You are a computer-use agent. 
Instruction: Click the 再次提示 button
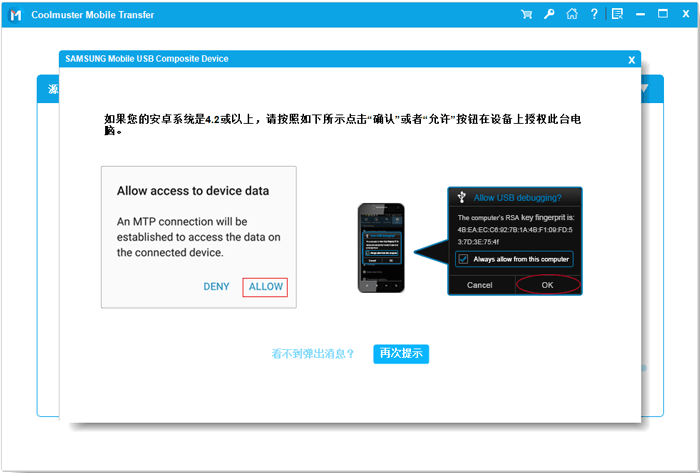(x=401, y=354)
